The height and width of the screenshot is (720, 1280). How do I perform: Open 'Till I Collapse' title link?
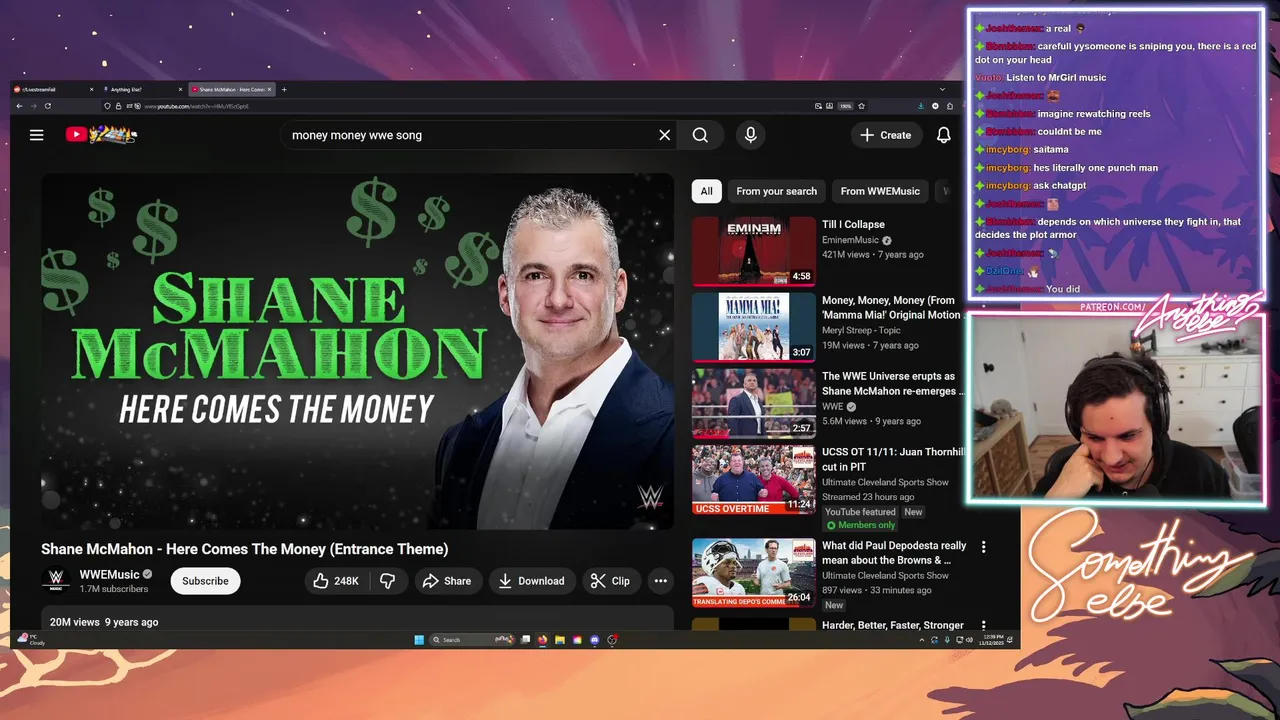coord(853,225)
